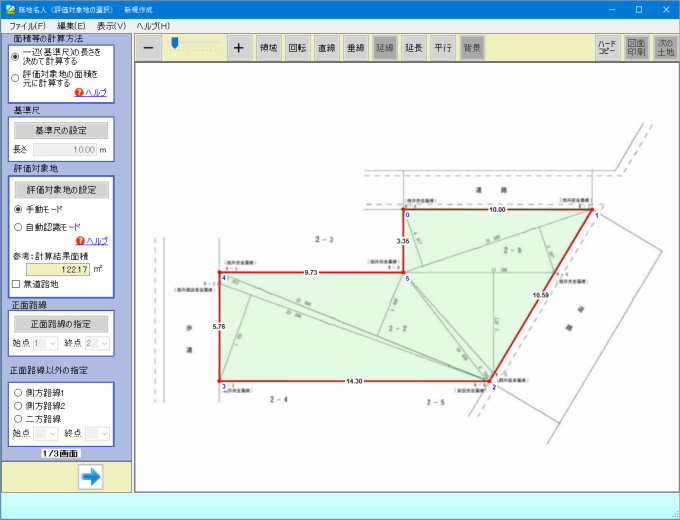The height and width of the screenshot is (520, 680).
Task: Click the 評価対象地の設定 button
Action: click(61, 189)
